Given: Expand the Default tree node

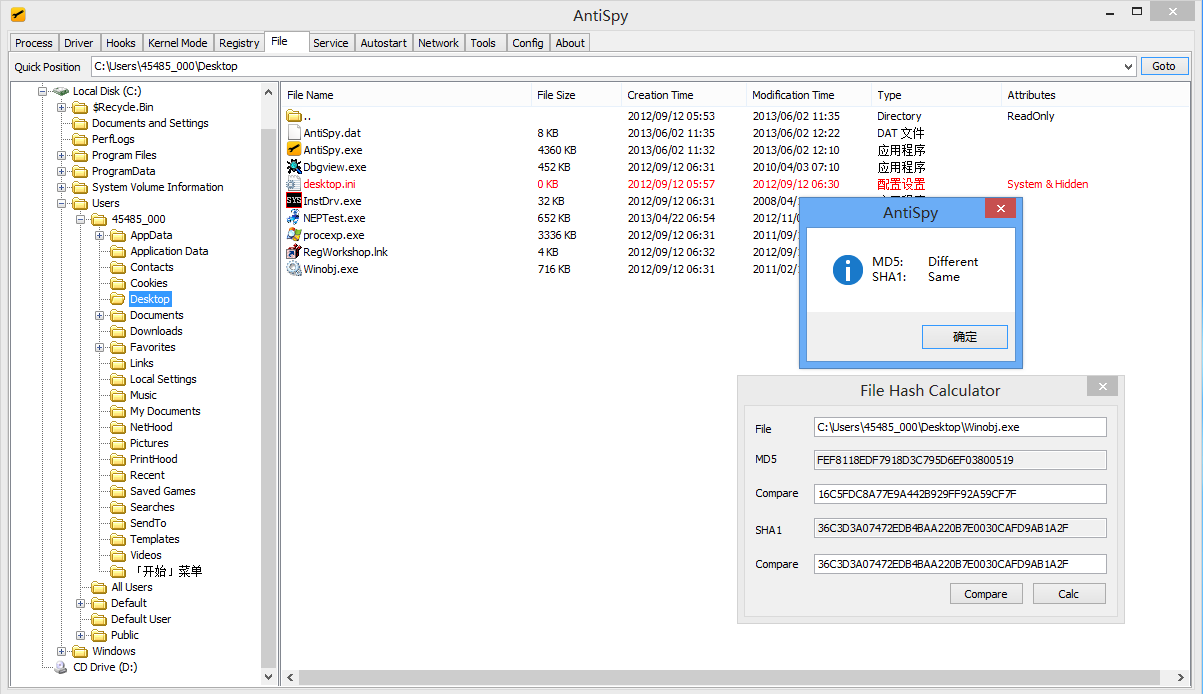Looking at the screenshot, I should click(81, 603).
